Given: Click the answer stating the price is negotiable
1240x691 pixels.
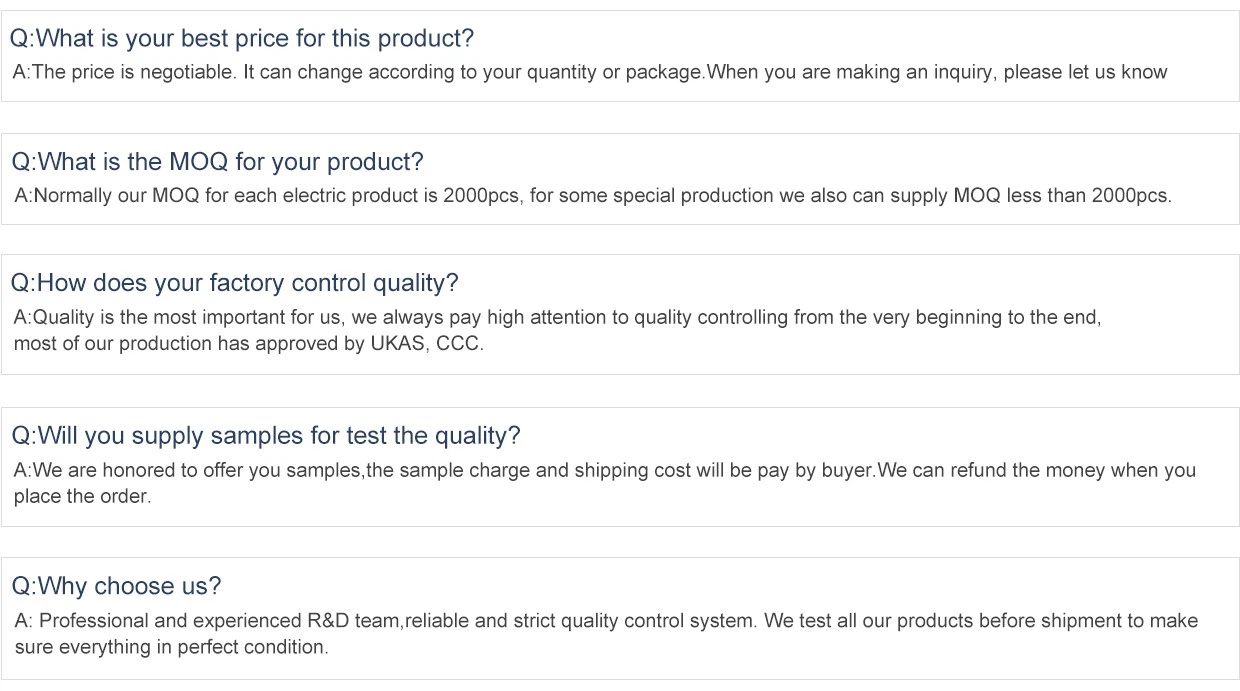Looking at the screenshot, I should (x=589, y=72).
